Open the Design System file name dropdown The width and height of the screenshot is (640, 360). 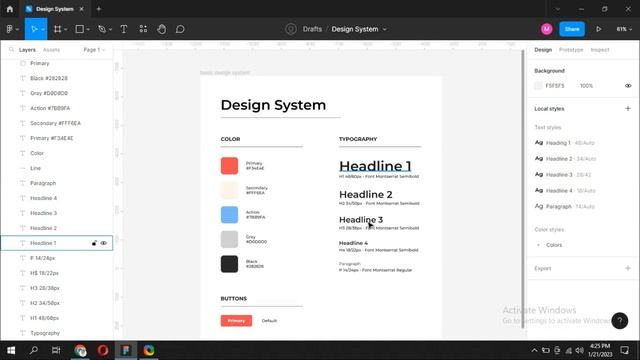(x=384, y=29)
